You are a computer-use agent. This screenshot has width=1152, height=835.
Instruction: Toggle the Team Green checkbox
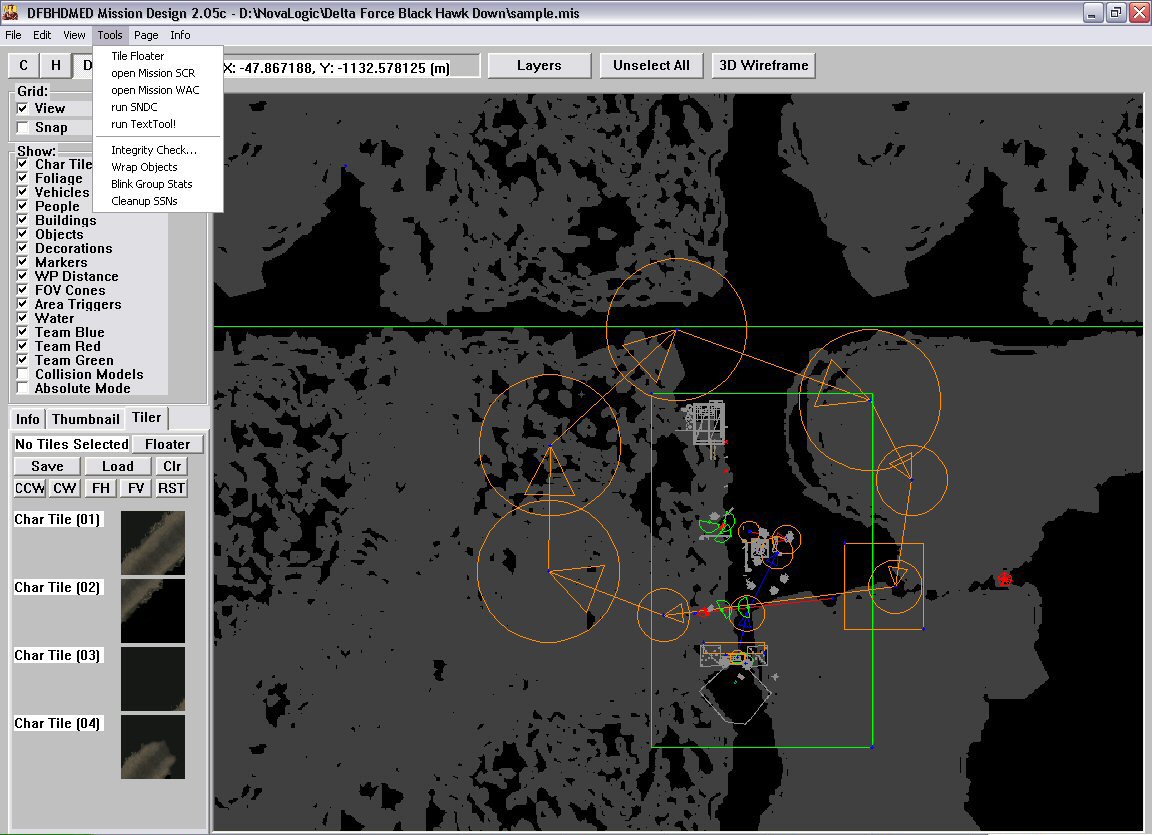click(23, 360)
